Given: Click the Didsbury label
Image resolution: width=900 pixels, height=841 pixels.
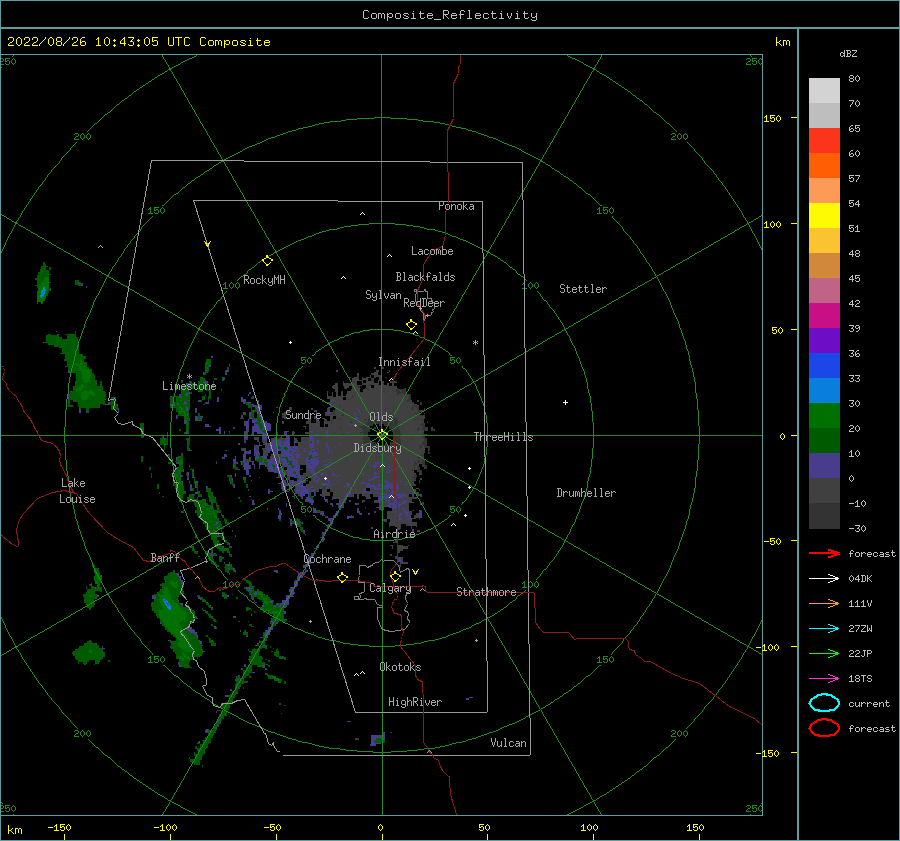Looking at the screenshot, I should pos(377,448).
